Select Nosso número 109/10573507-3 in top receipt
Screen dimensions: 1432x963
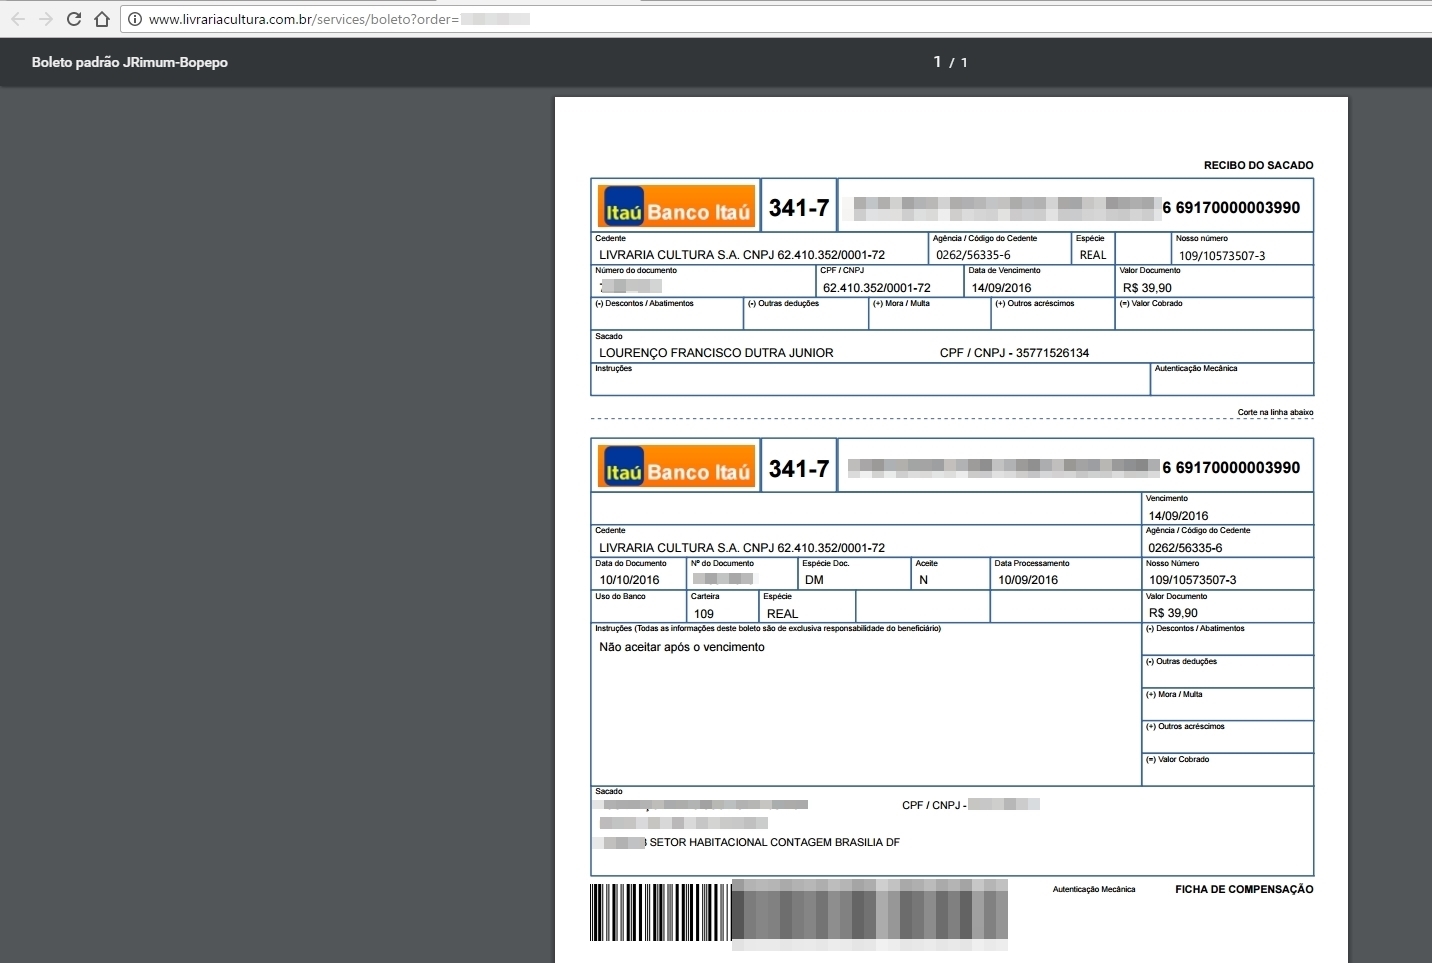[1222, 256]
